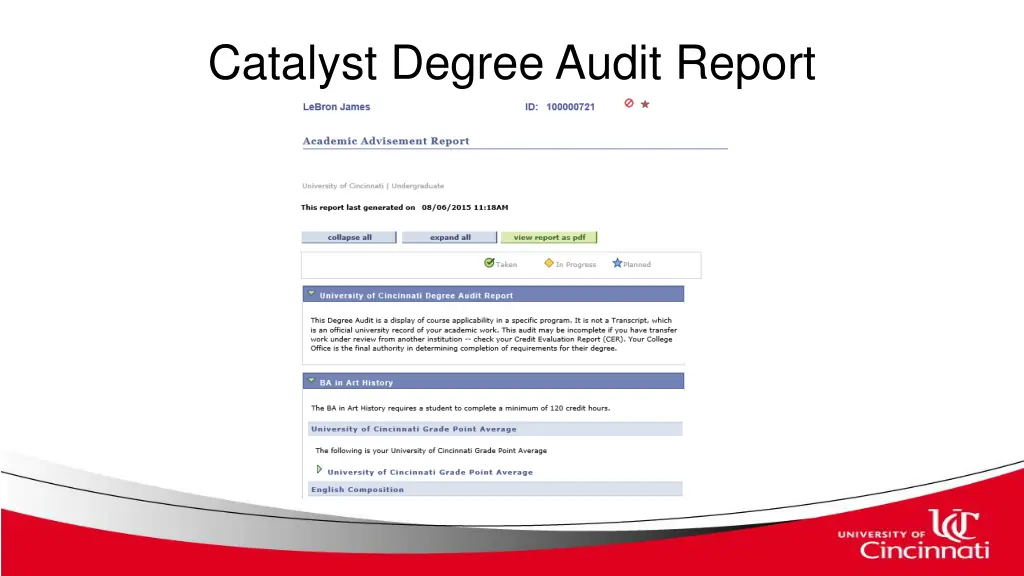
Task: Click the red star icon beside the ID
Action: tap(645, 104)
